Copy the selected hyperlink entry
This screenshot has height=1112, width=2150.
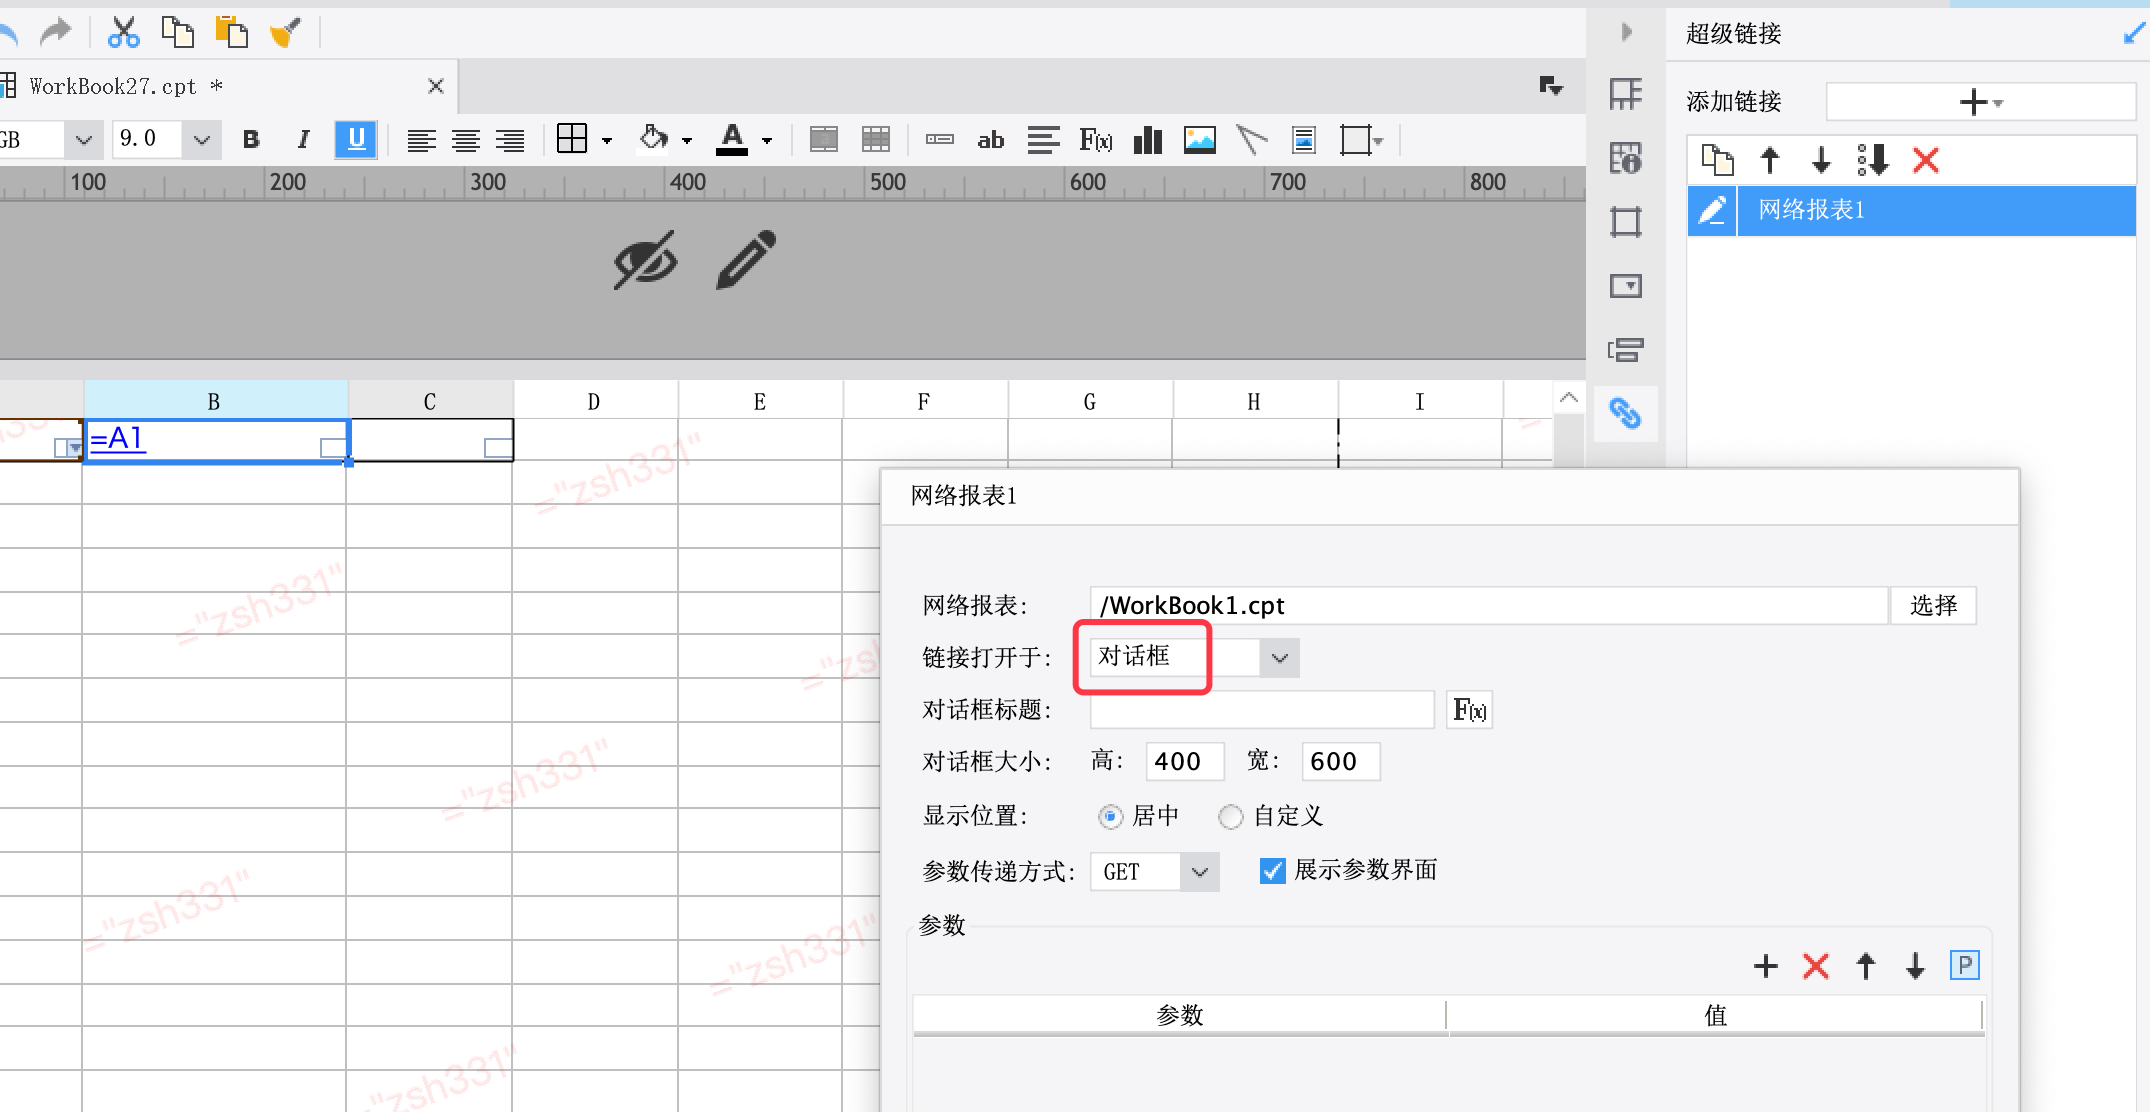[1718, 160]
